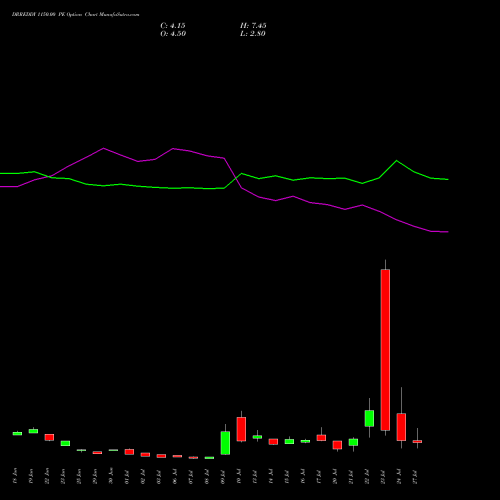The width and height of the screenshot is (500, 500).
Task: Click the purple indicator line
Action: click(224, 190)
